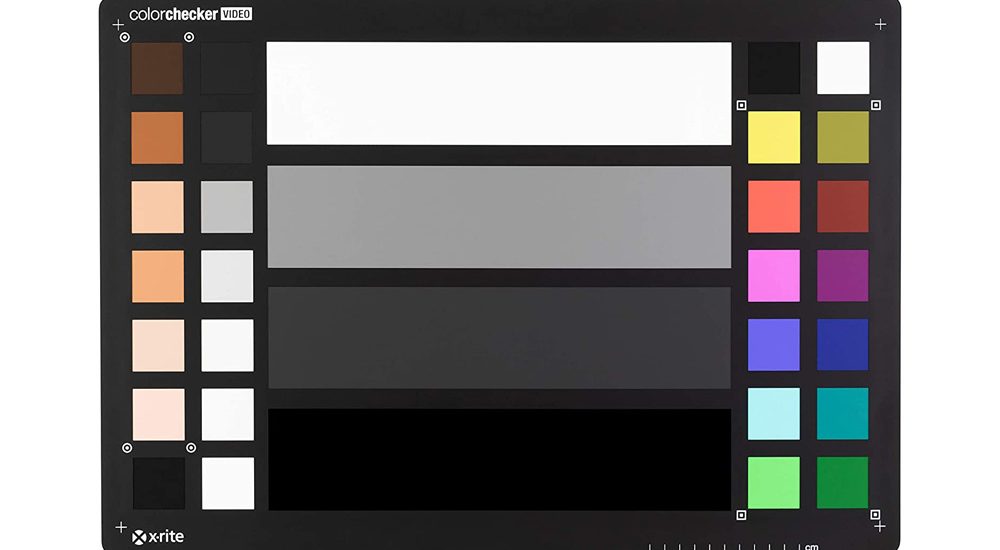The height and width of the screenshot is (550, 1000).
Task: Click the crosshair mark next to colorchecker title
Action: [118, 25]
